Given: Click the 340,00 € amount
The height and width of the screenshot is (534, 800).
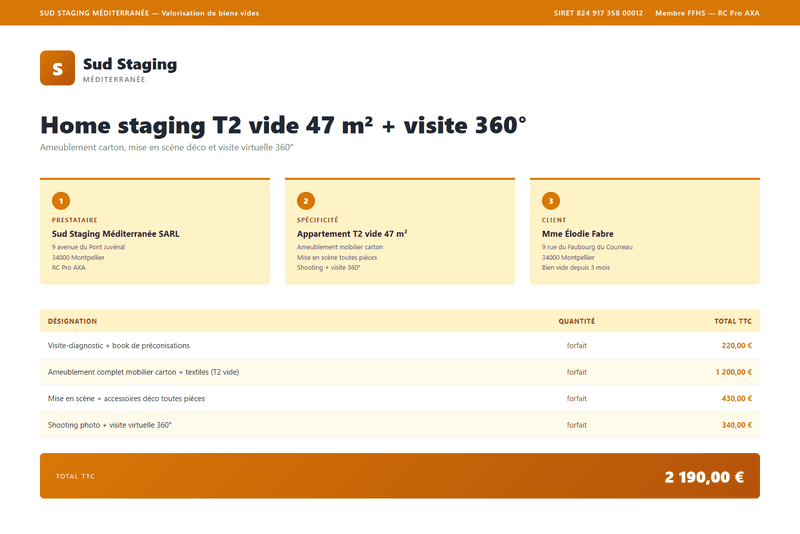Looking at the screenshot, I should click(x=736, y=425).
